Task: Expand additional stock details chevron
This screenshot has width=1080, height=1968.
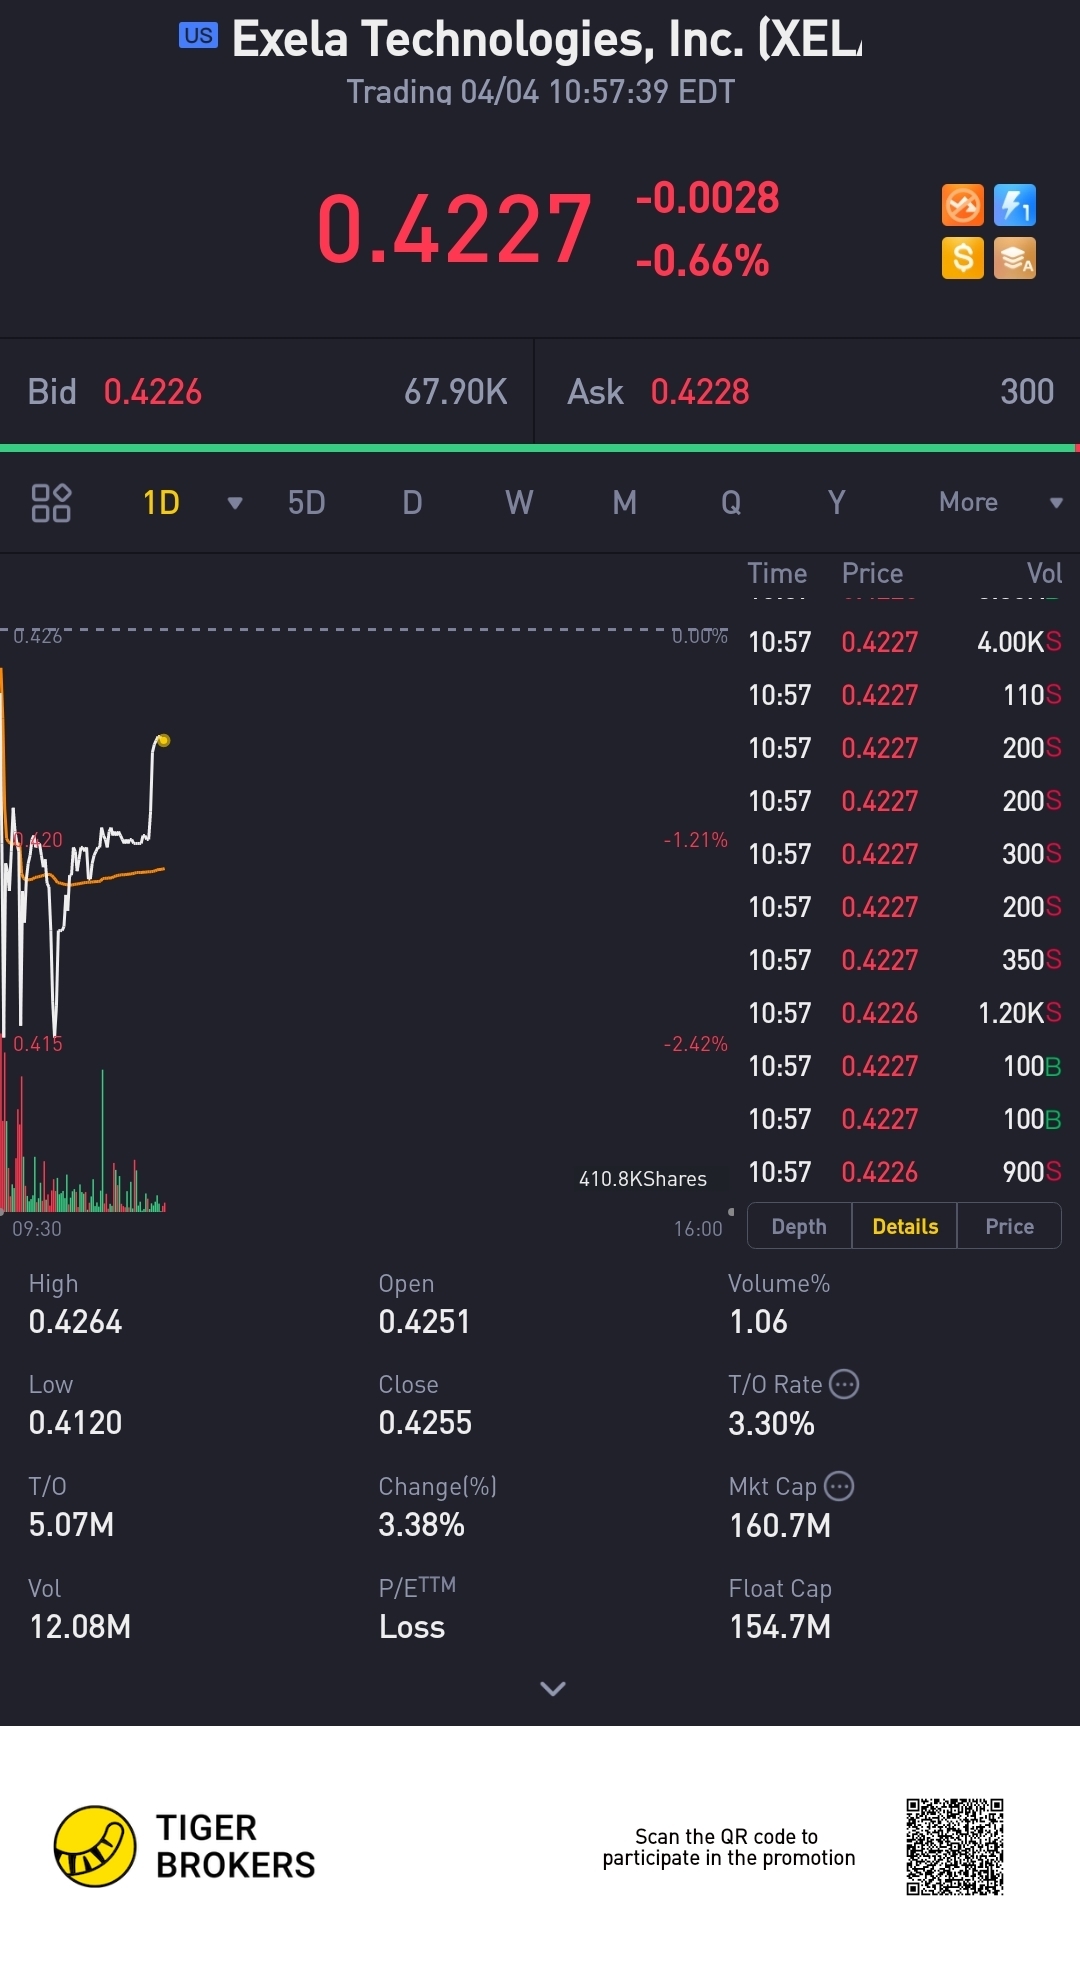Action: 553,1688
